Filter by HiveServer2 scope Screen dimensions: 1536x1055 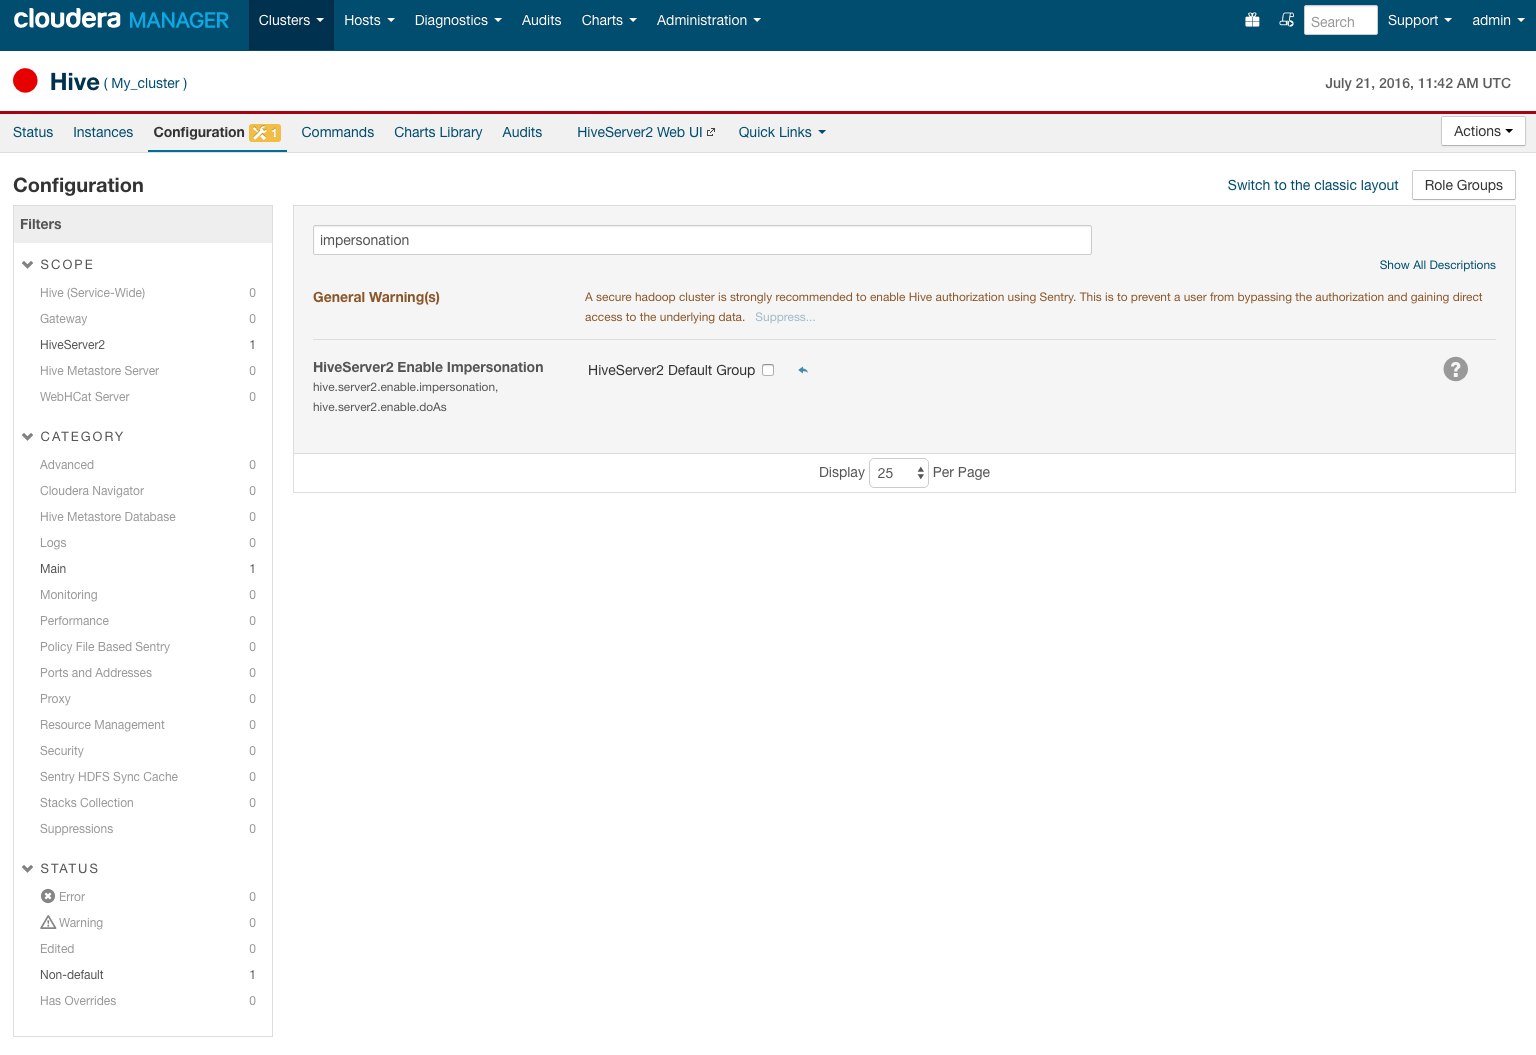(x=146, y=345)
